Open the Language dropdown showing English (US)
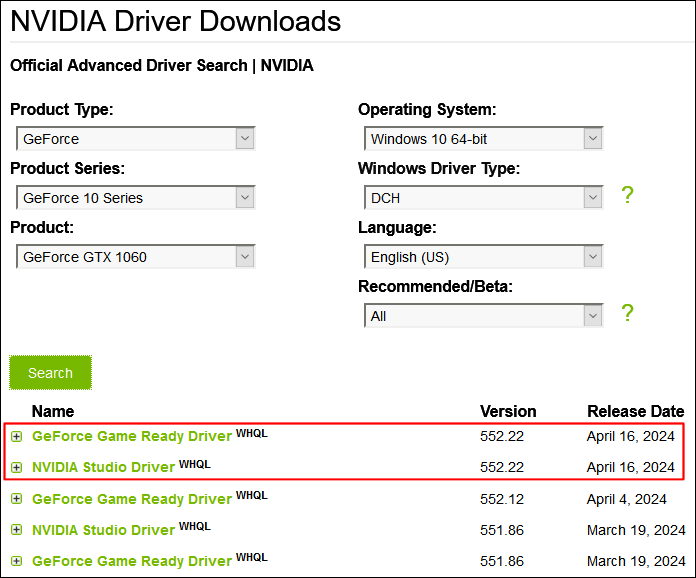 pos(484,257)
